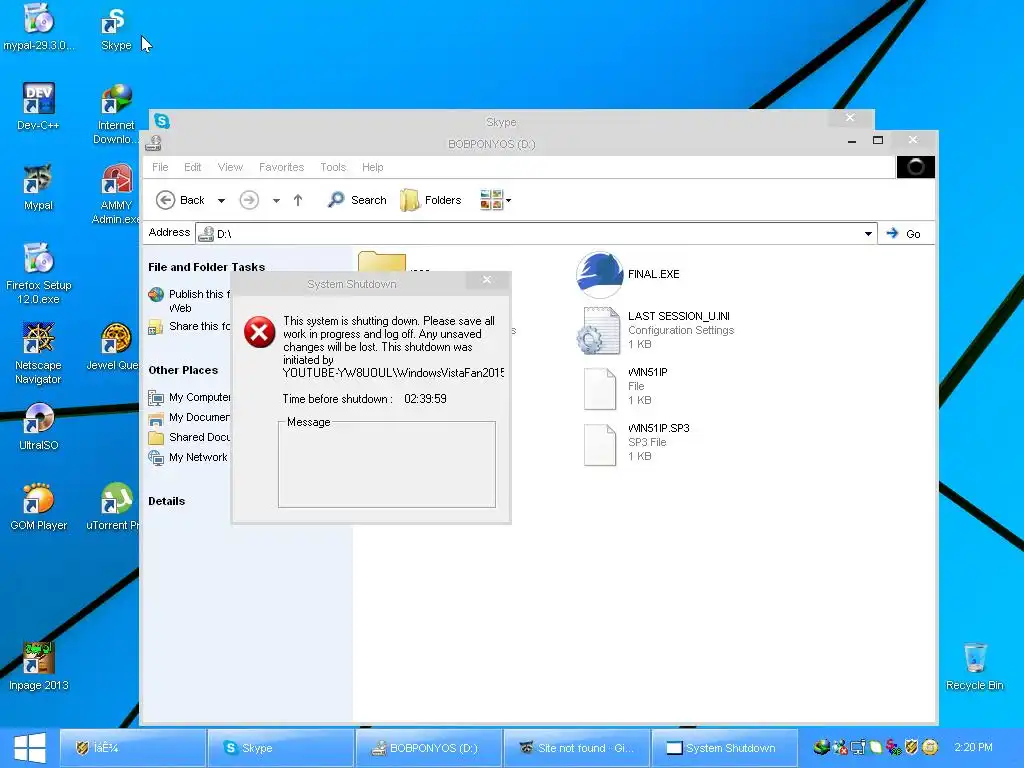Switch to BOBPONYOS (D:) taskbar button

[428, 748]
